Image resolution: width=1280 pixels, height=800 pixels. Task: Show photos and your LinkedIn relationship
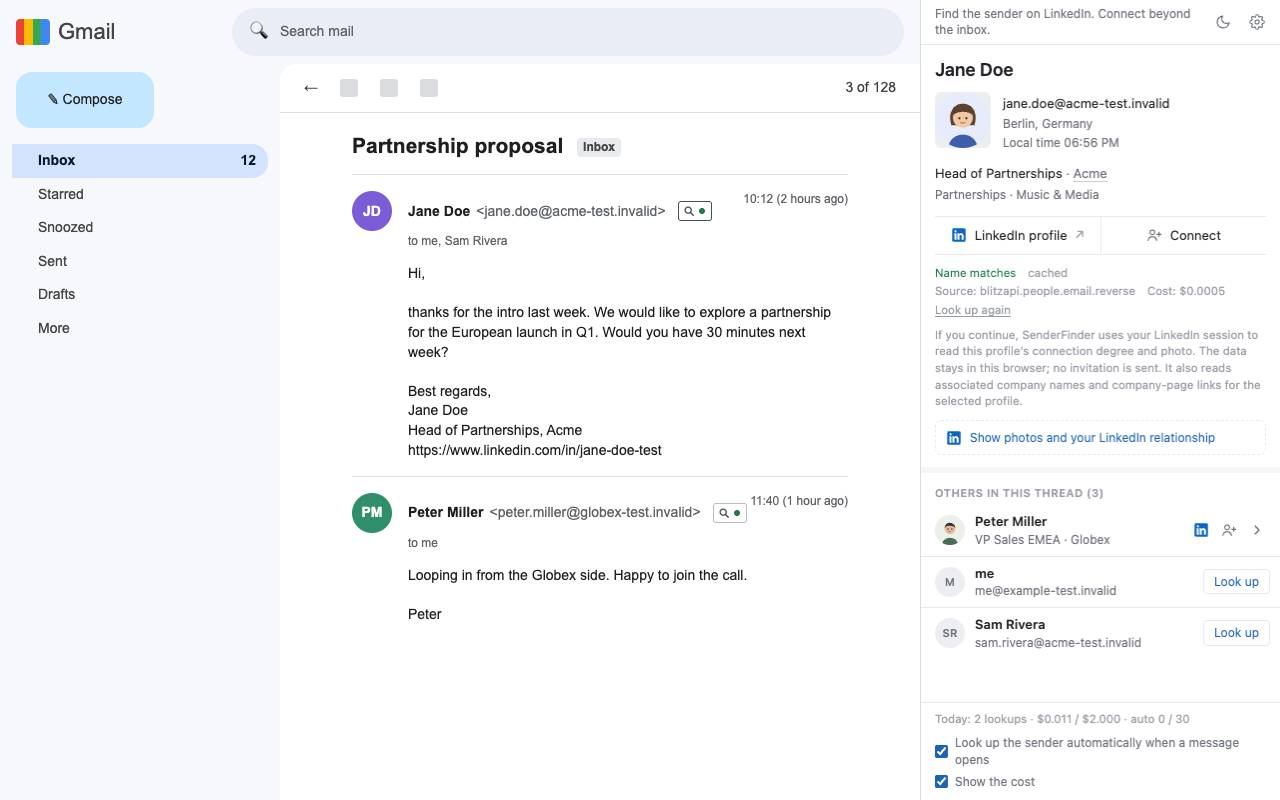pos(1100,438)
